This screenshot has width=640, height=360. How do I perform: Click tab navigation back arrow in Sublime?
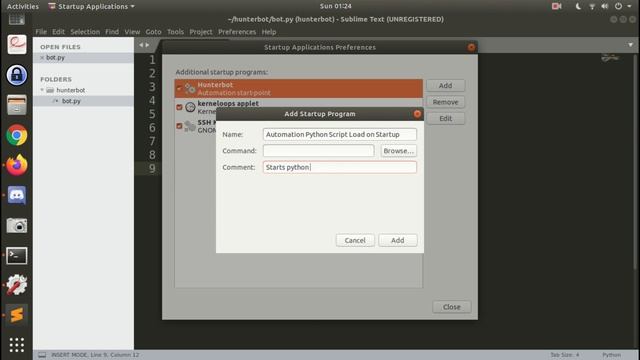141,45
